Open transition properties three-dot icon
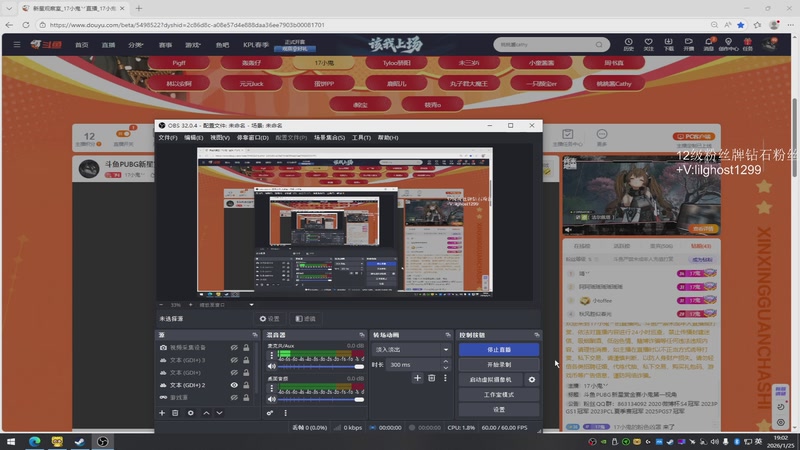Image resolution: width=800 pixels, height=450 pixels. [x=445, y=378]
